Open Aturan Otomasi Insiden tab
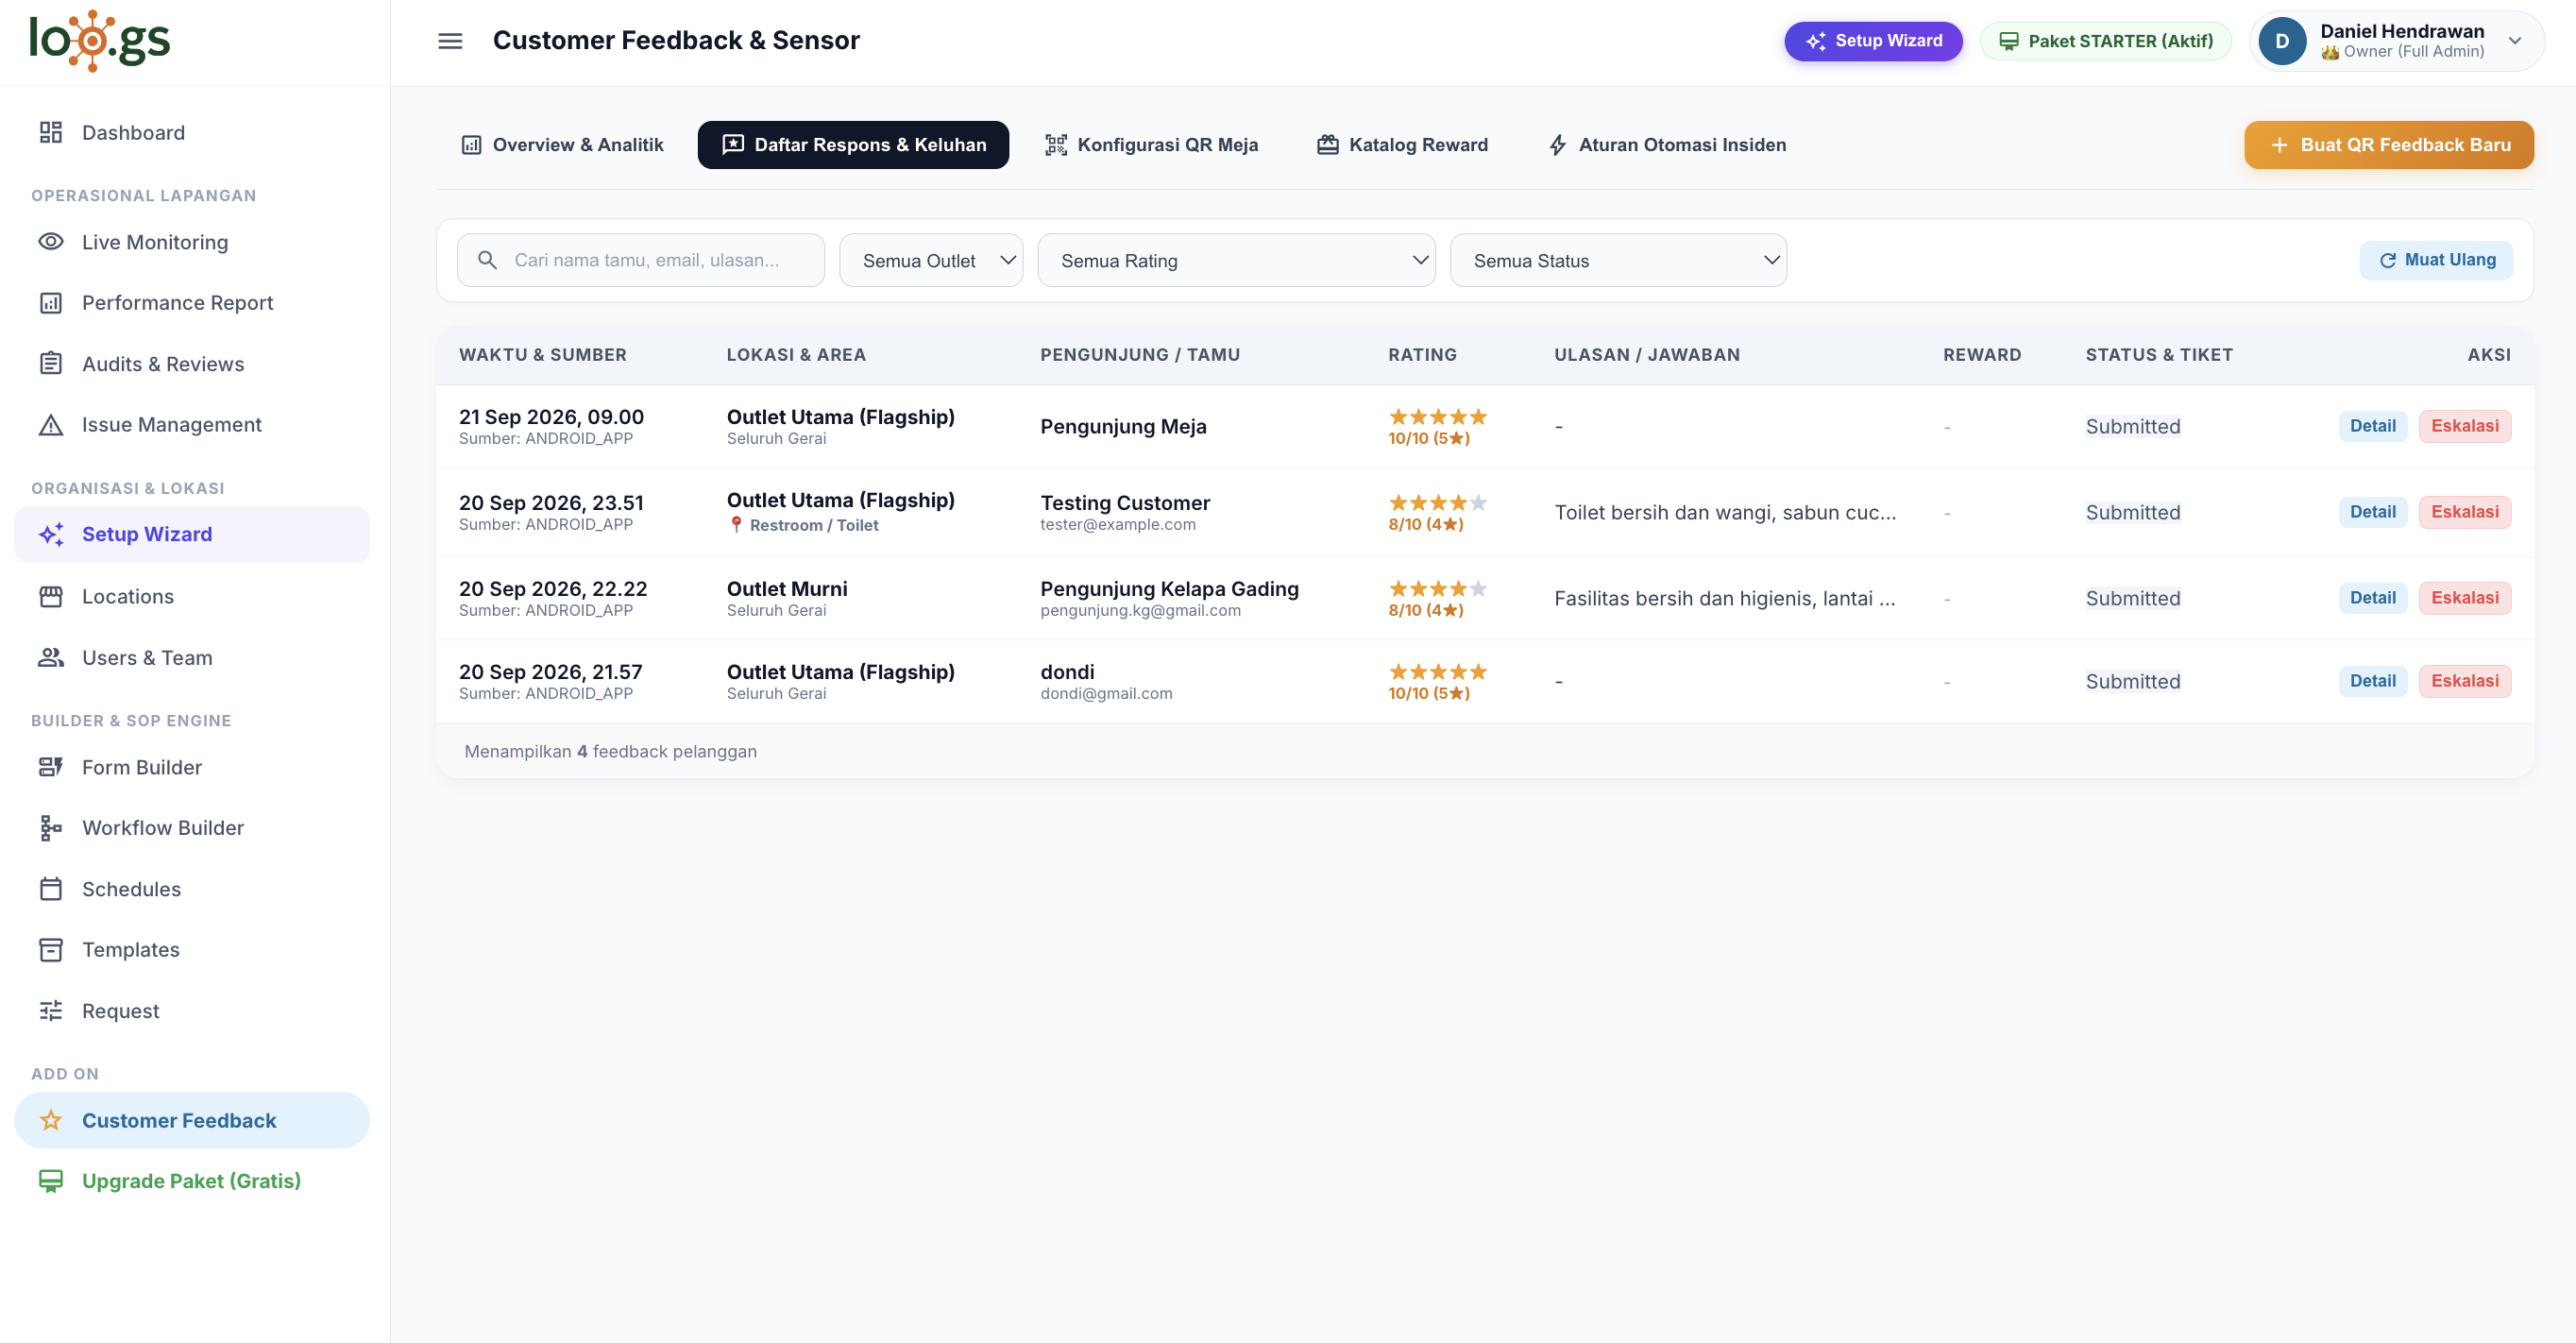2576x1343 pixels. coord(1667,145)
